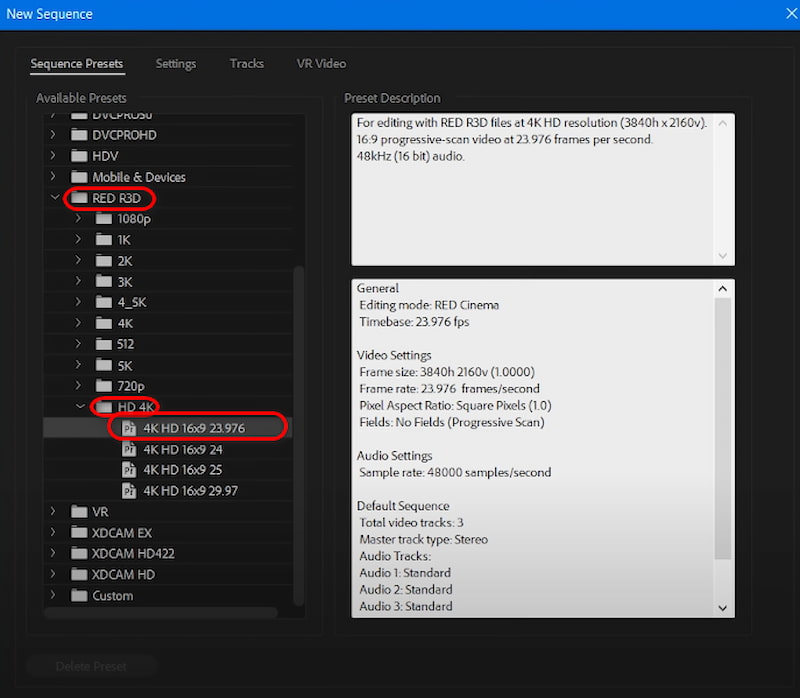Expand the HDV folder chevron

[53, 156]
